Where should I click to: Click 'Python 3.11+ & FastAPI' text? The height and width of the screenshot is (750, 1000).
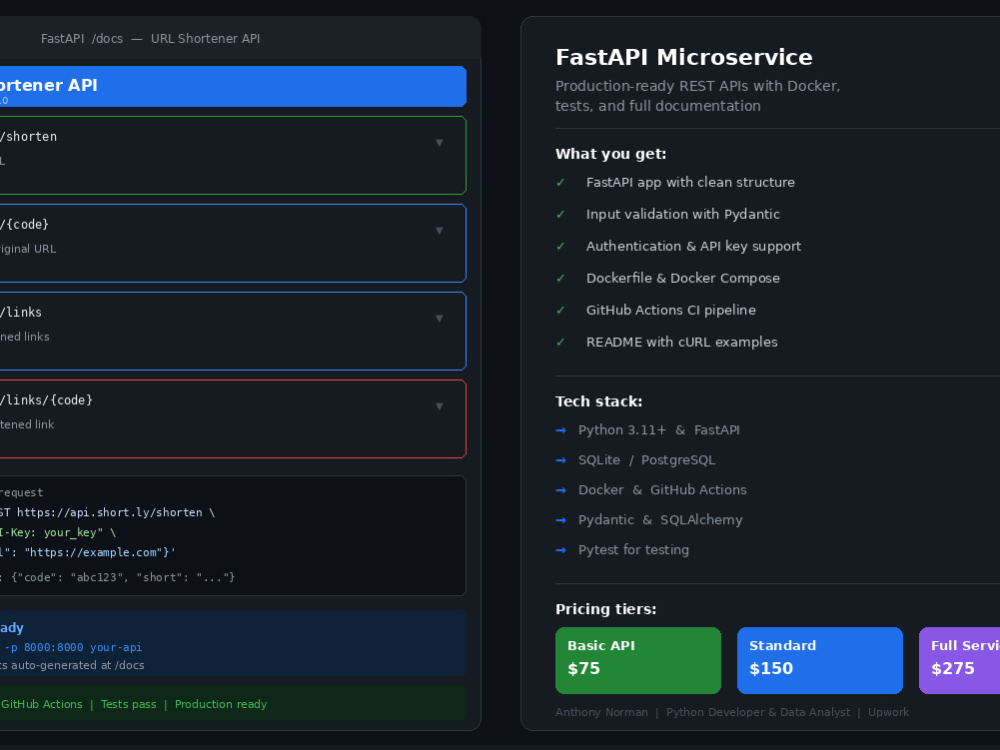(659, 430)
